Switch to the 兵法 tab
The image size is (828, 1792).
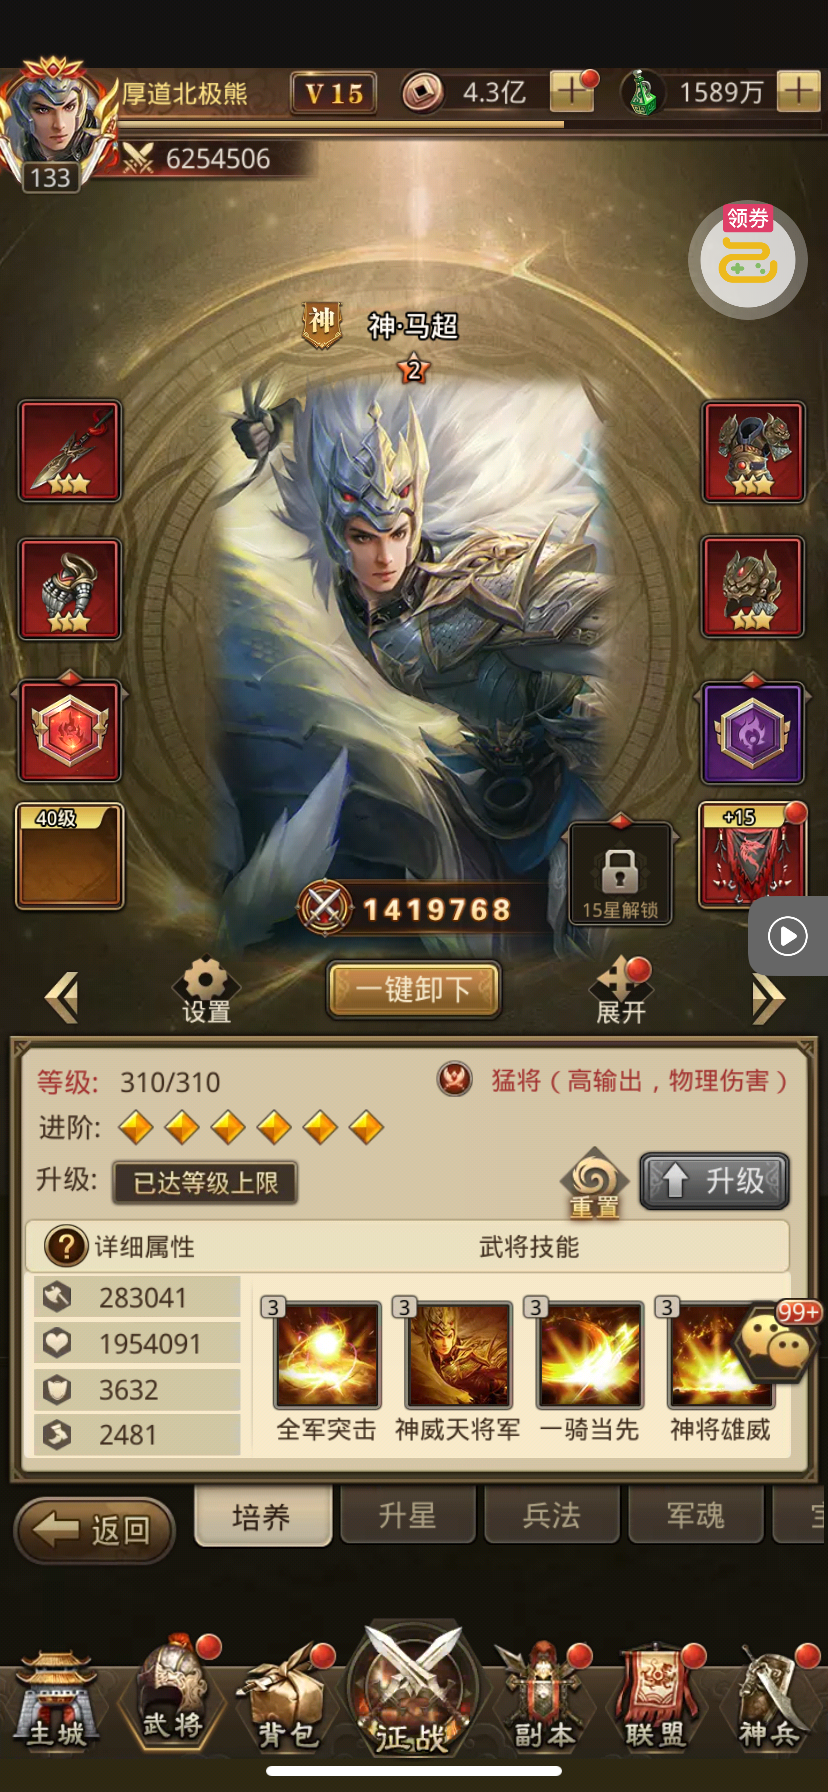tap(551, 1516)
